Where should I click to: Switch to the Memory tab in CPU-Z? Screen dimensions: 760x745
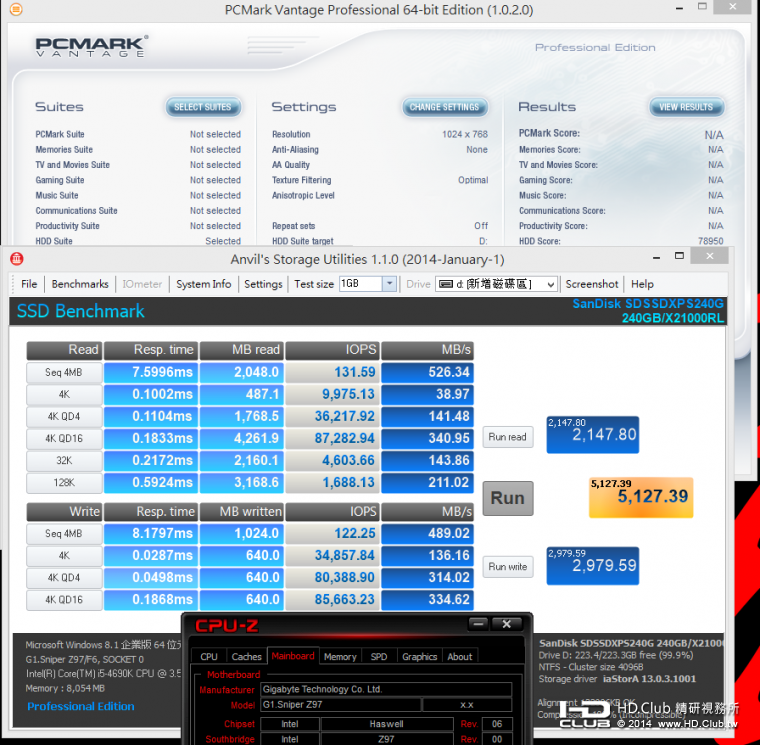tap(340, 657)
